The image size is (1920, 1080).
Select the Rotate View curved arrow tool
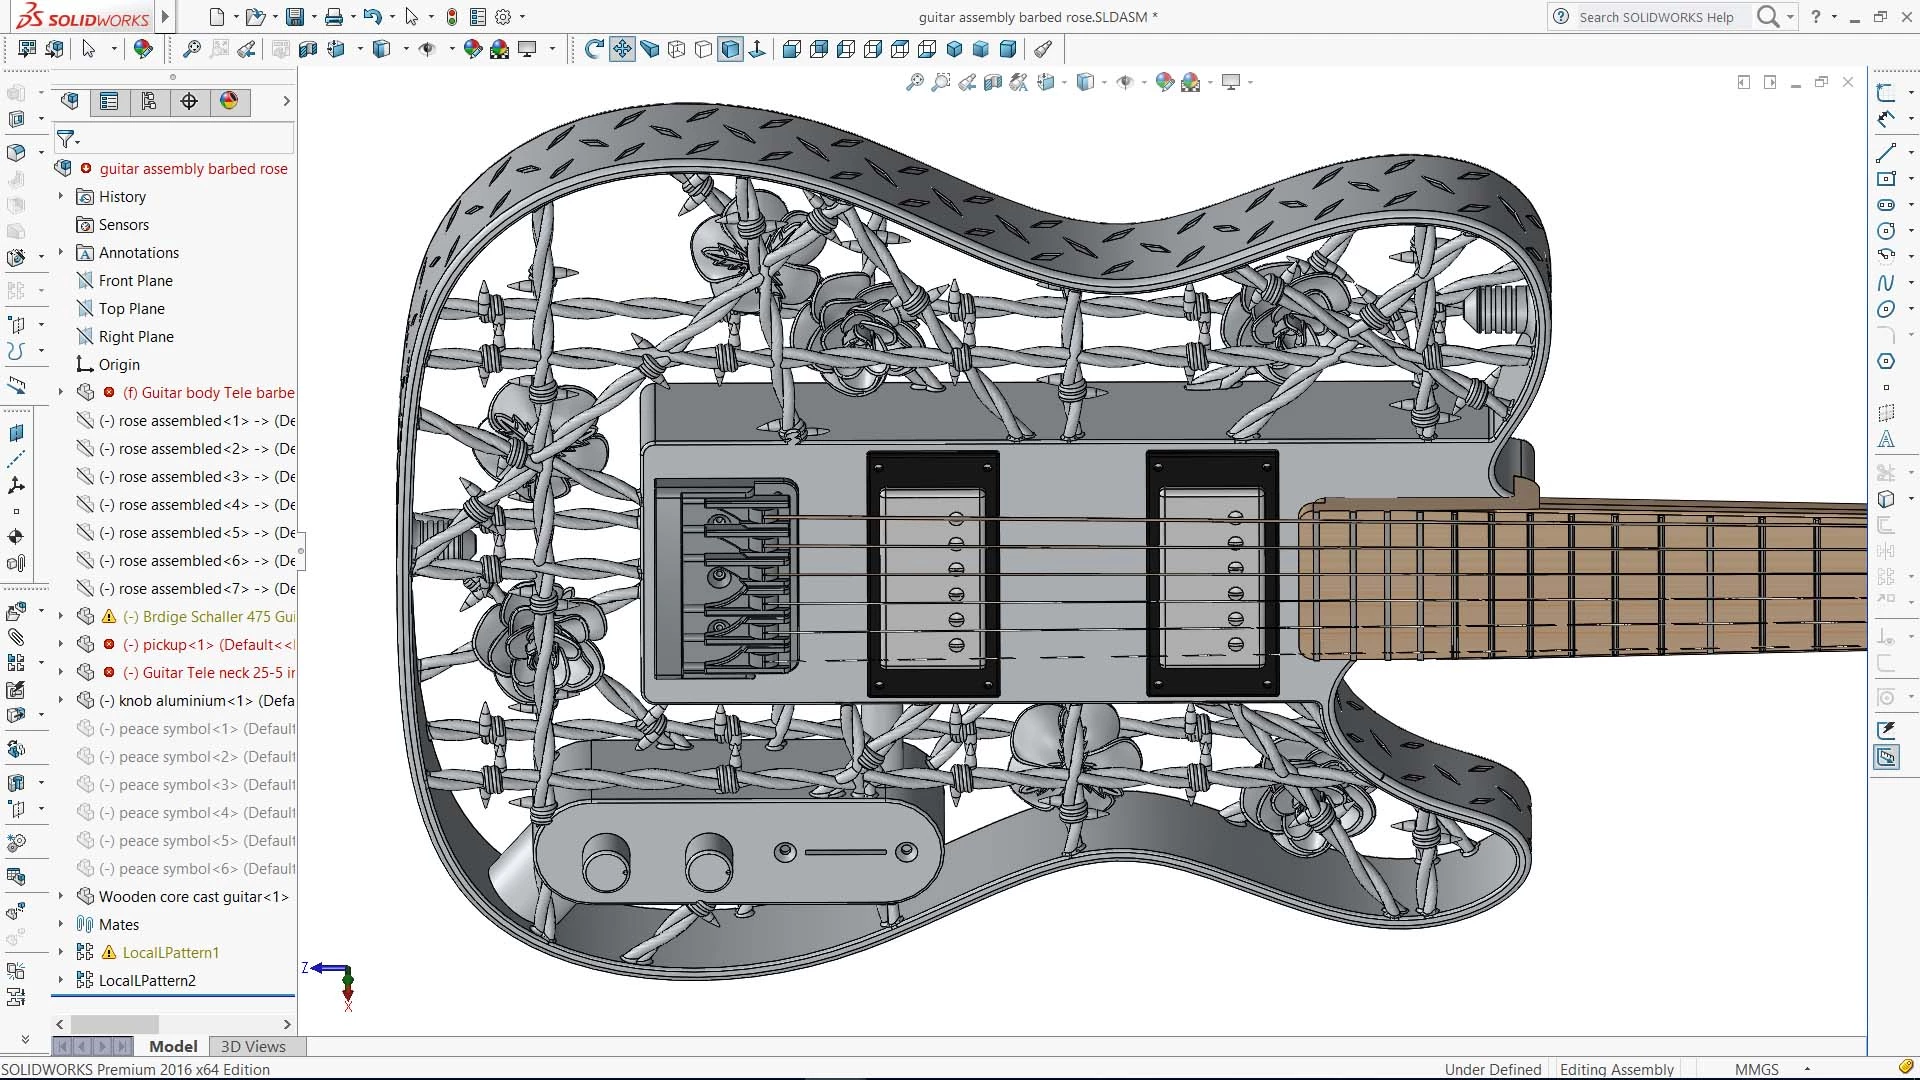(x=594, y=49)
